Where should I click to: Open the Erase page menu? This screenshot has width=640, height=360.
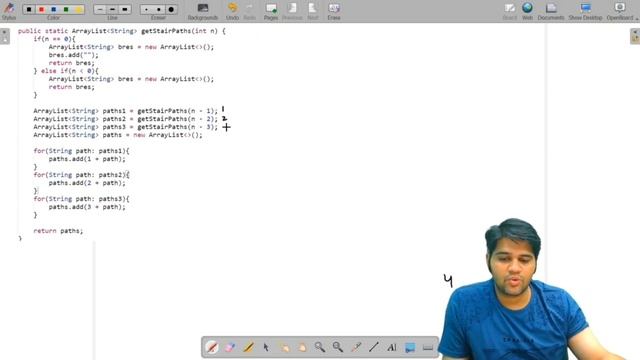(334, 11)
